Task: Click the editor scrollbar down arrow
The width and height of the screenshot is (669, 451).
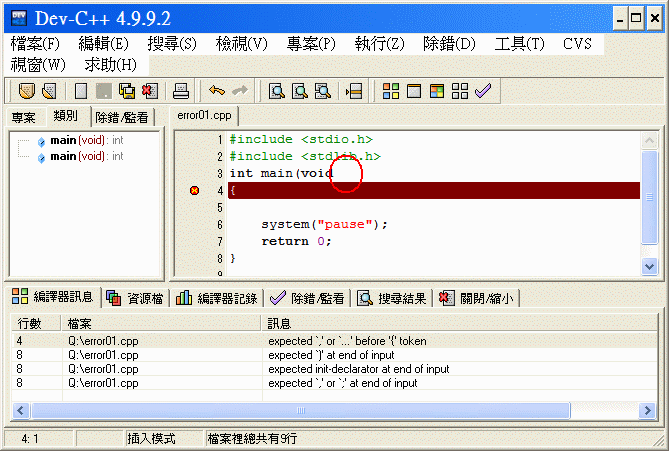Action: [649, 267]
